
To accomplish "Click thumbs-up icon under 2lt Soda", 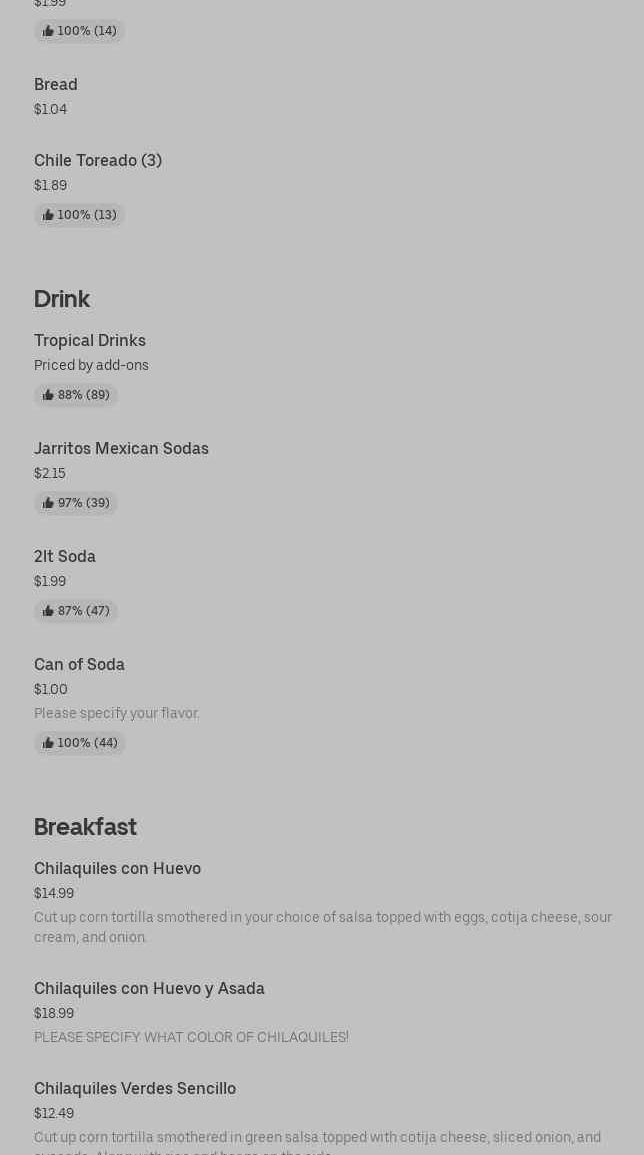I will pyautogui.click(x=48, y=611).
